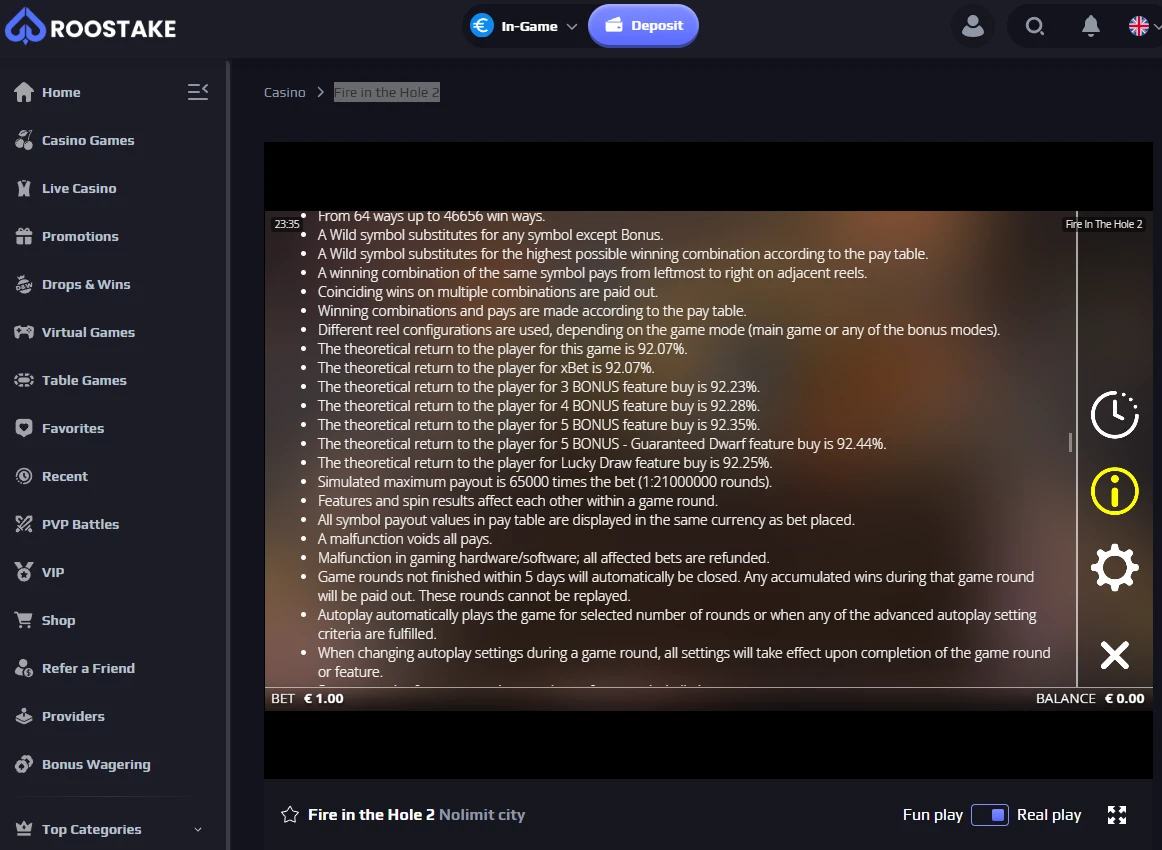Add Fire in the Hole 2 to favorites
The height and width of the screenshot is (850, 1162).
[x=290, y=815]
